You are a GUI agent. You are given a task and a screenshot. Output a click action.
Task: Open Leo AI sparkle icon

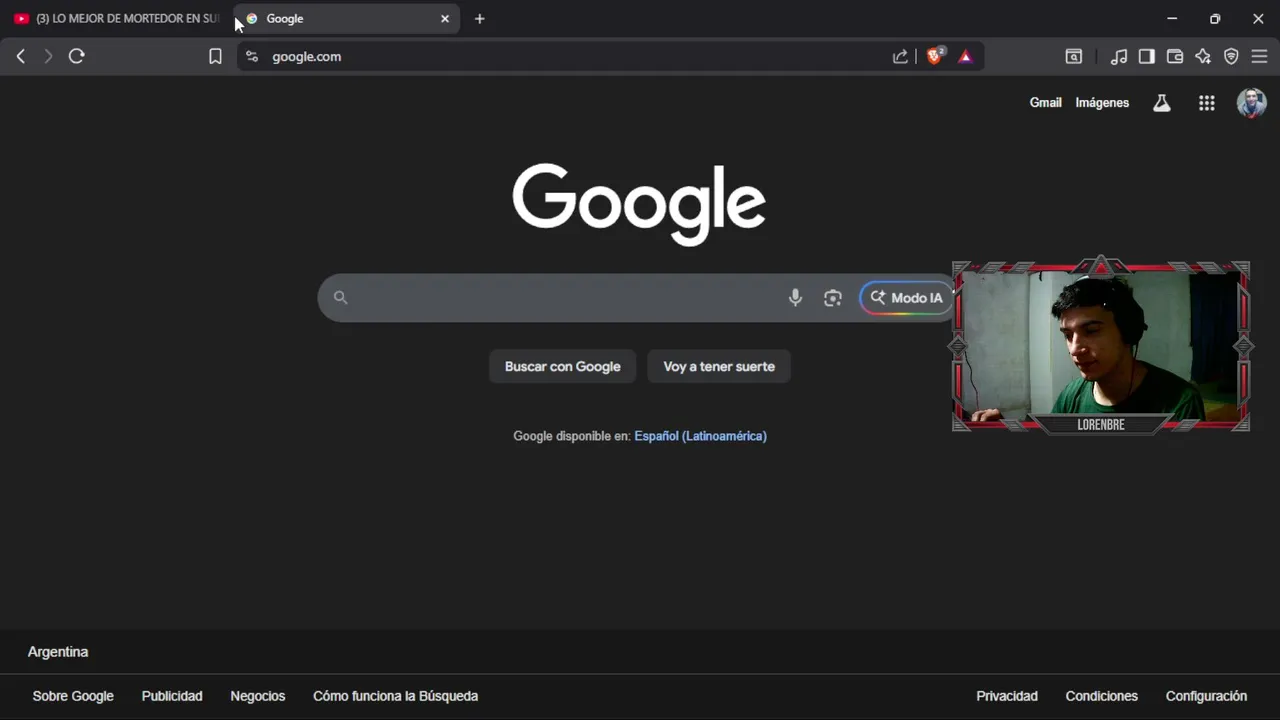[1203, 57]
